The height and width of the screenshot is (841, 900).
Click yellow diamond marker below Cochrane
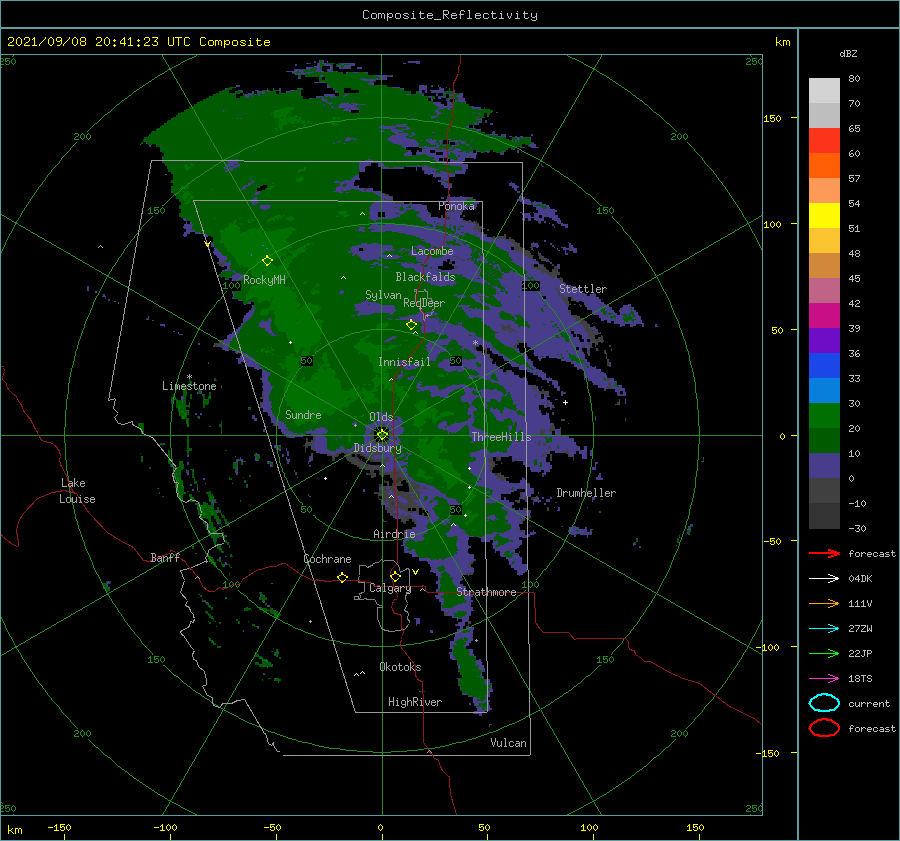[x=342, y=577]
